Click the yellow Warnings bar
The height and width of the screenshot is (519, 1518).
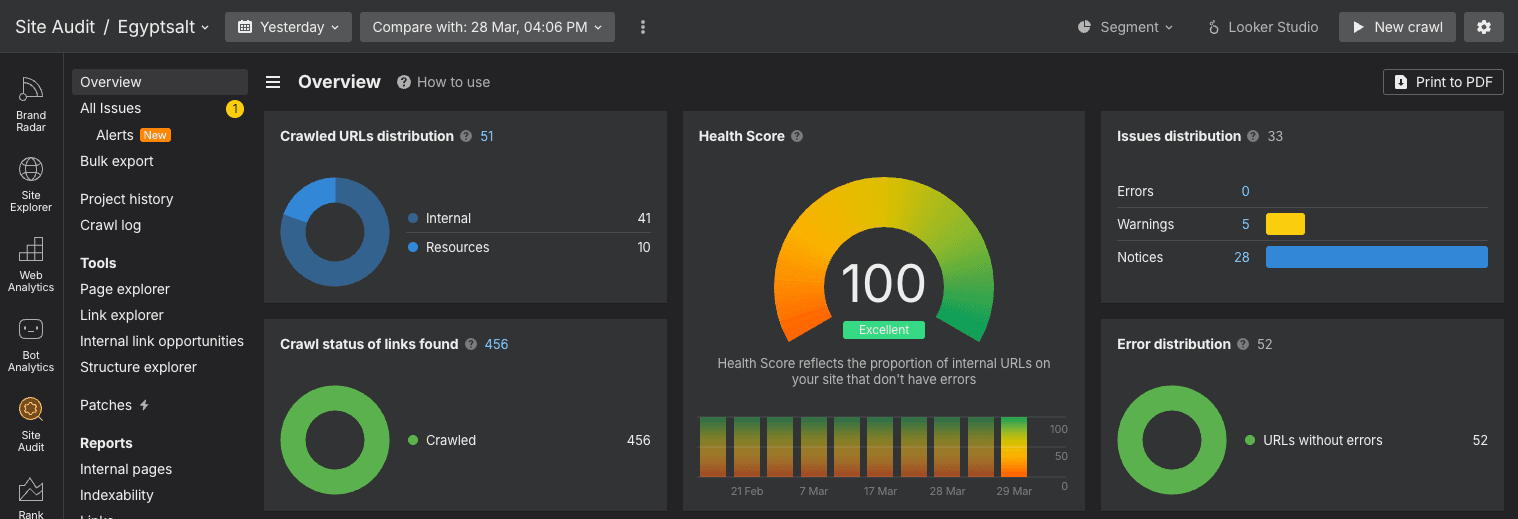(1285, 224)
